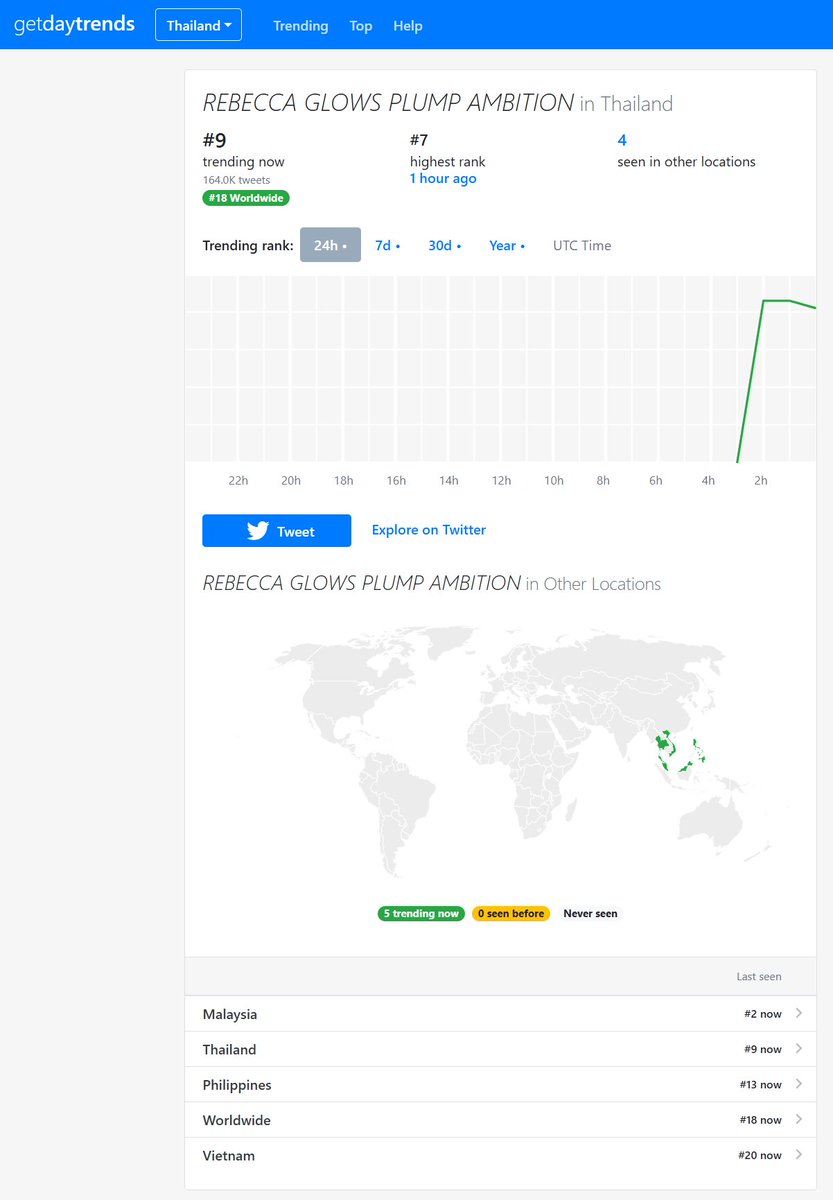Click the blue Tweet button

(277, 531)
